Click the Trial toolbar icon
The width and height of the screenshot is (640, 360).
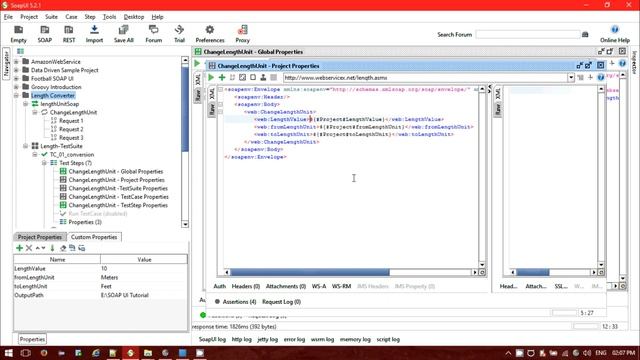click(179, 34)
